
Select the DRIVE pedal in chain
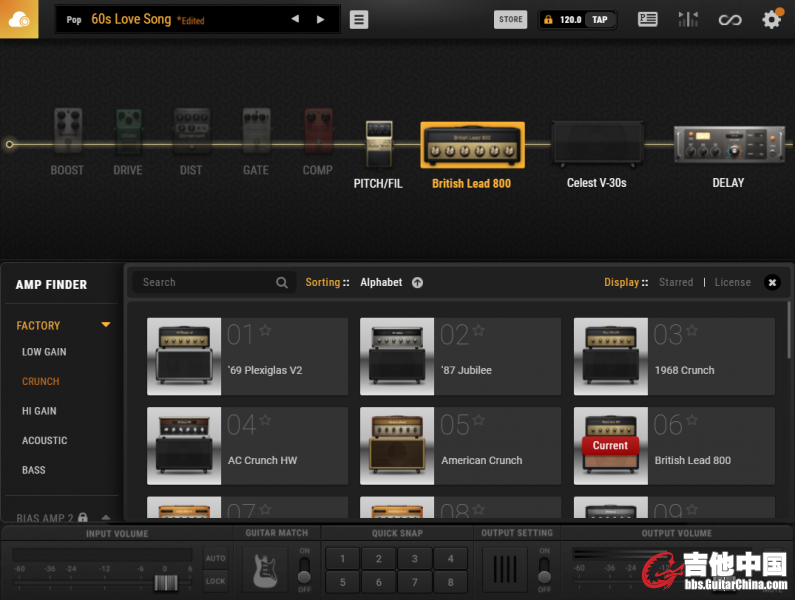coord(129,131)
